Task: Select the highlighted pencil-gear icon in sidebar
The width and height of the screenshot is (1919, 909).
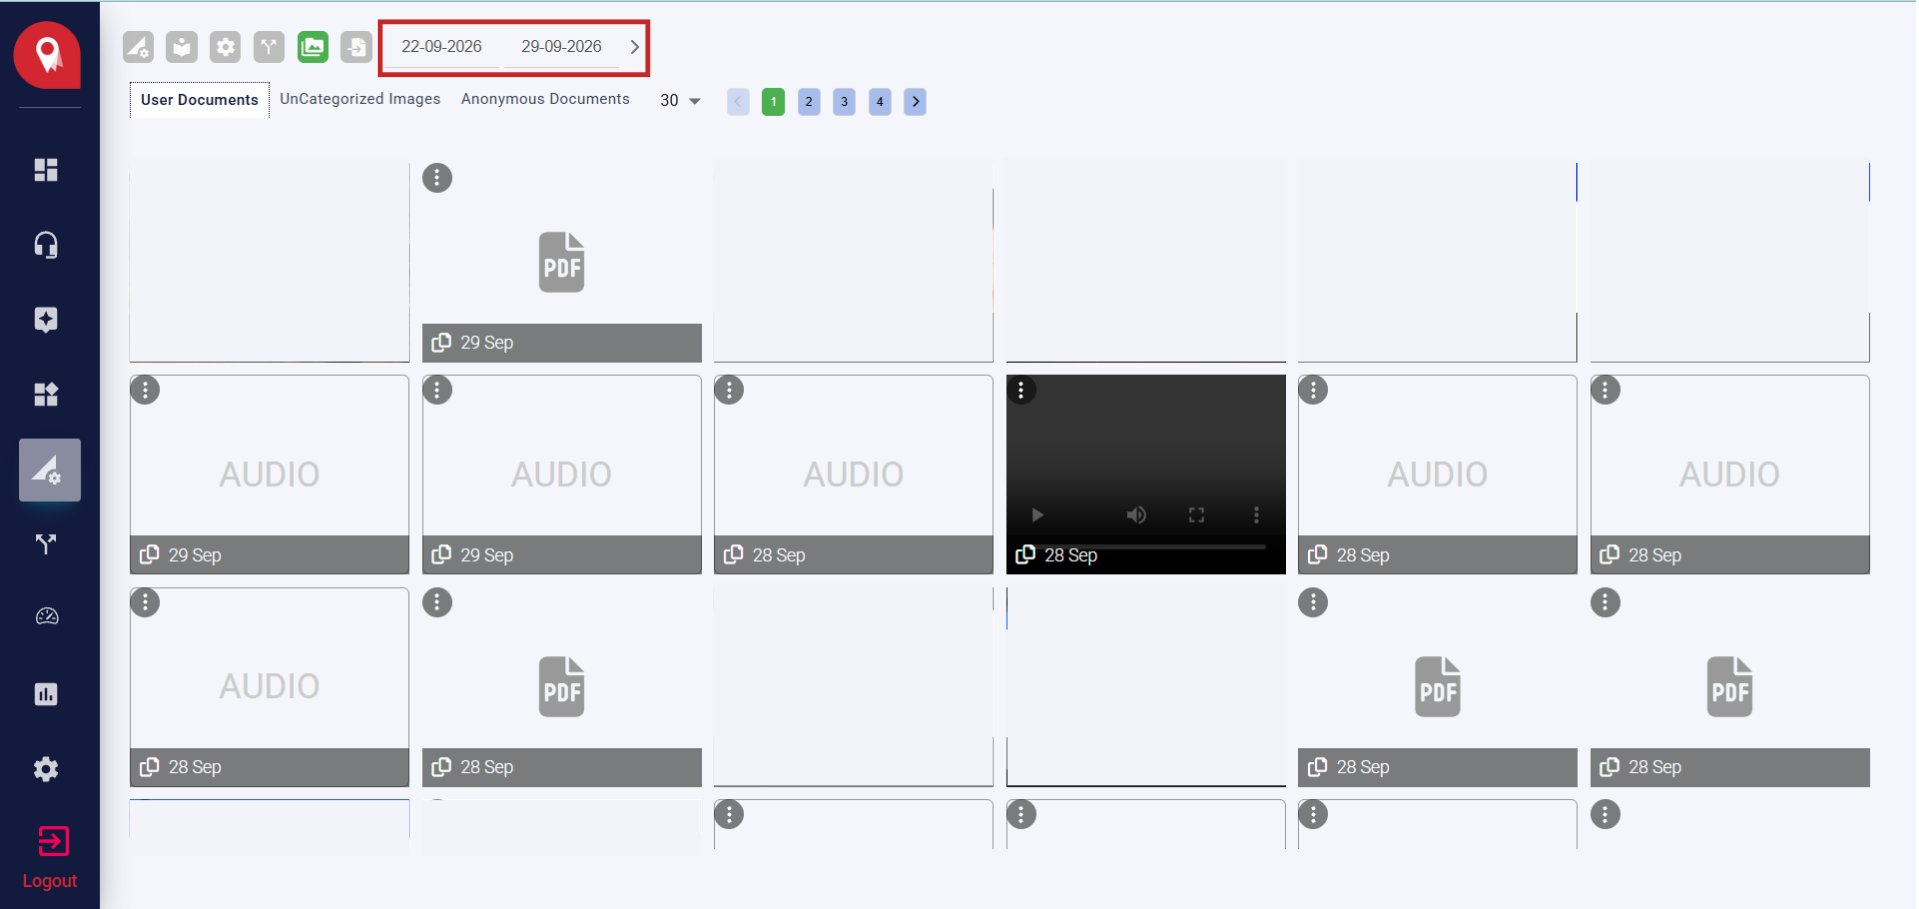Action: click(x=49, y=470)
